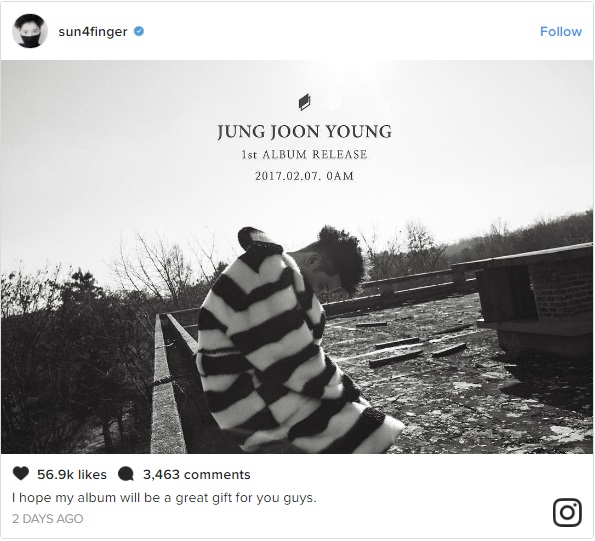Open the Instagram logo icon

(x=567, y=513)
